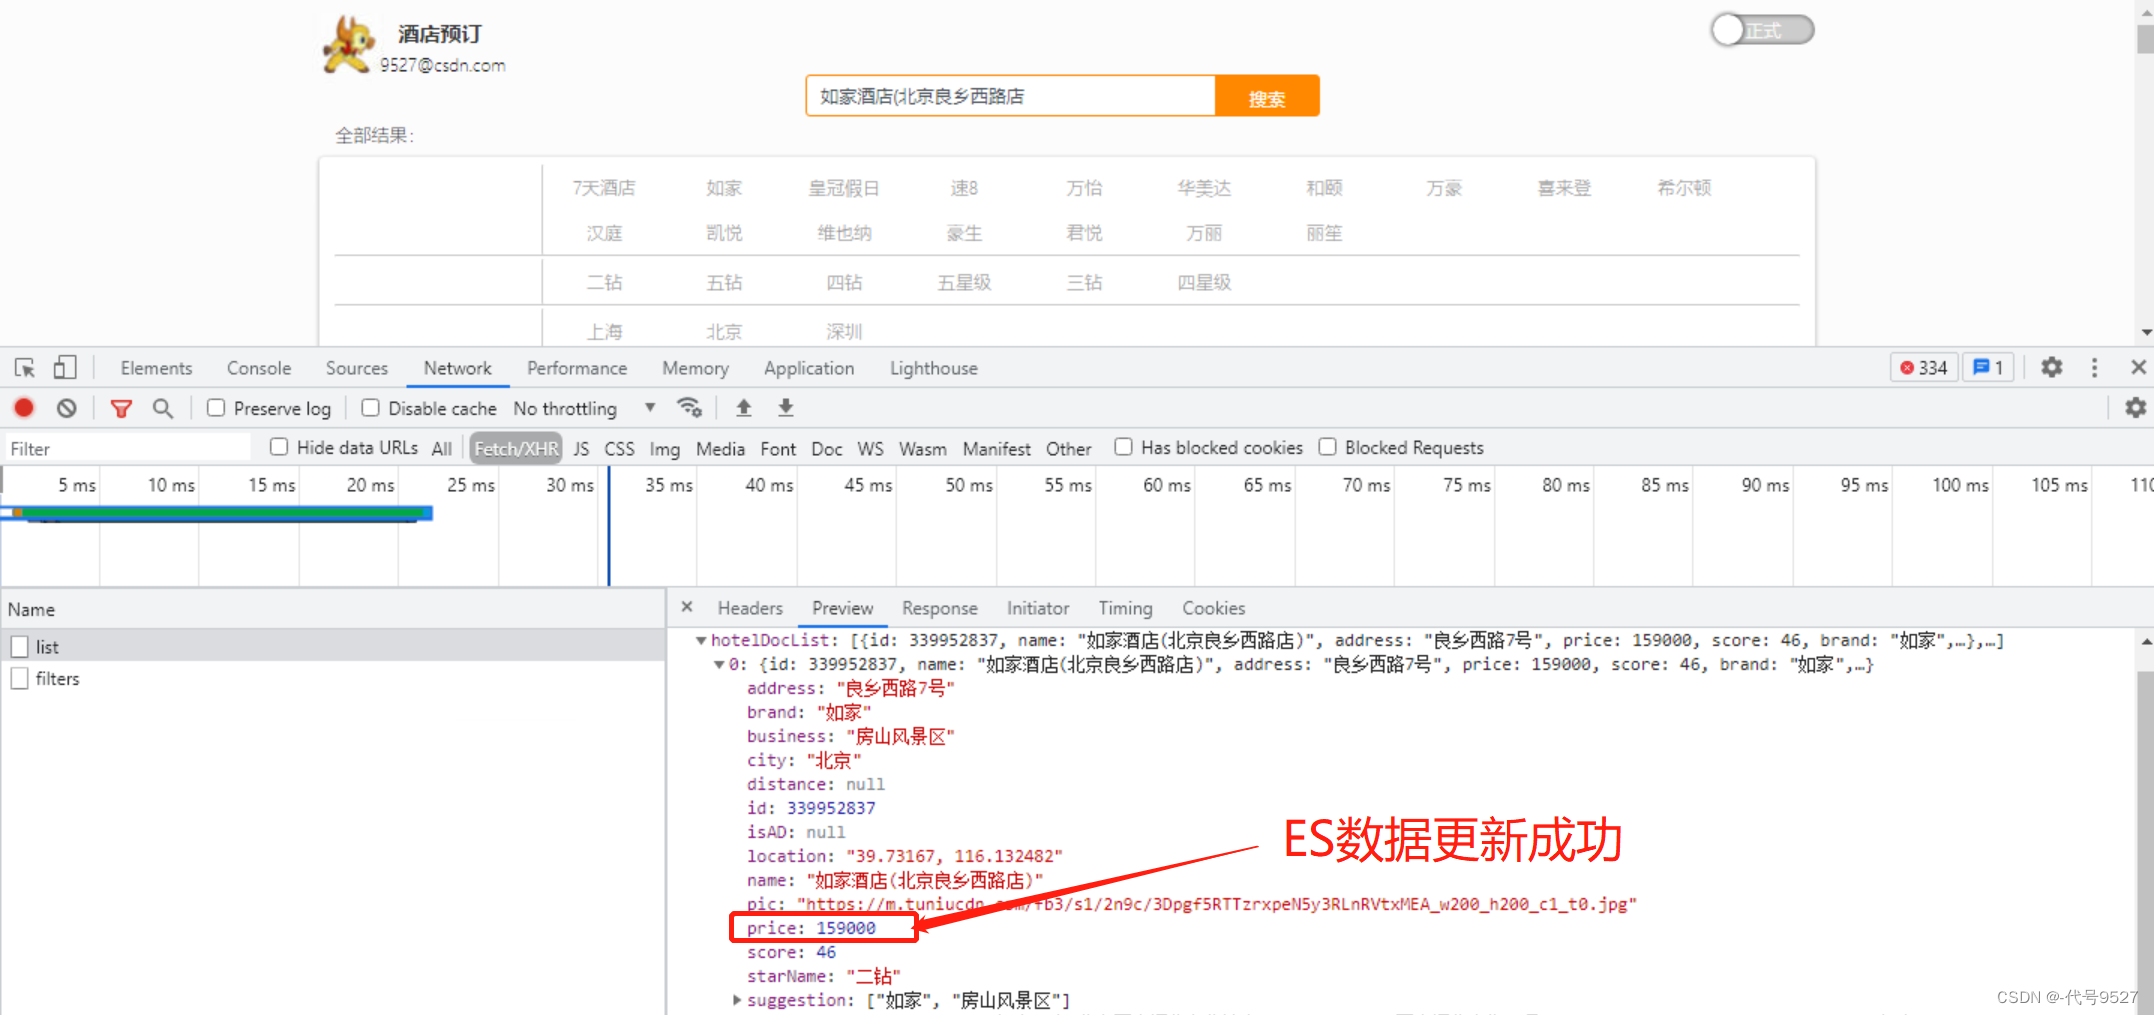Toggle the device toolbar icon
This screenshot has height=1015, width=2154.
click(65, 368)
